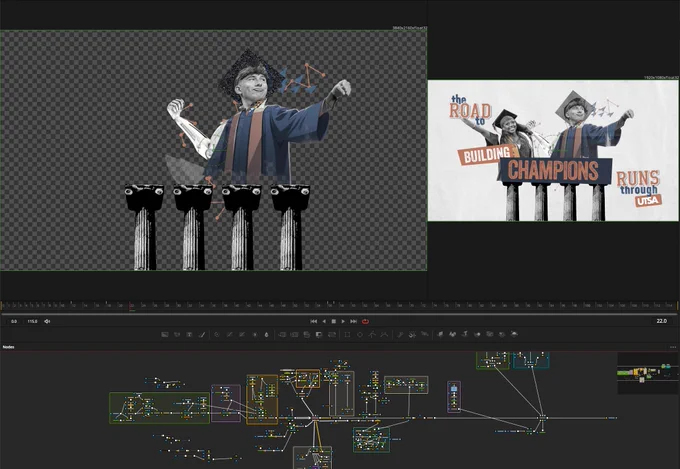Toggle the red loop playback button
The image size is (680, 469).
coord(365,321)
